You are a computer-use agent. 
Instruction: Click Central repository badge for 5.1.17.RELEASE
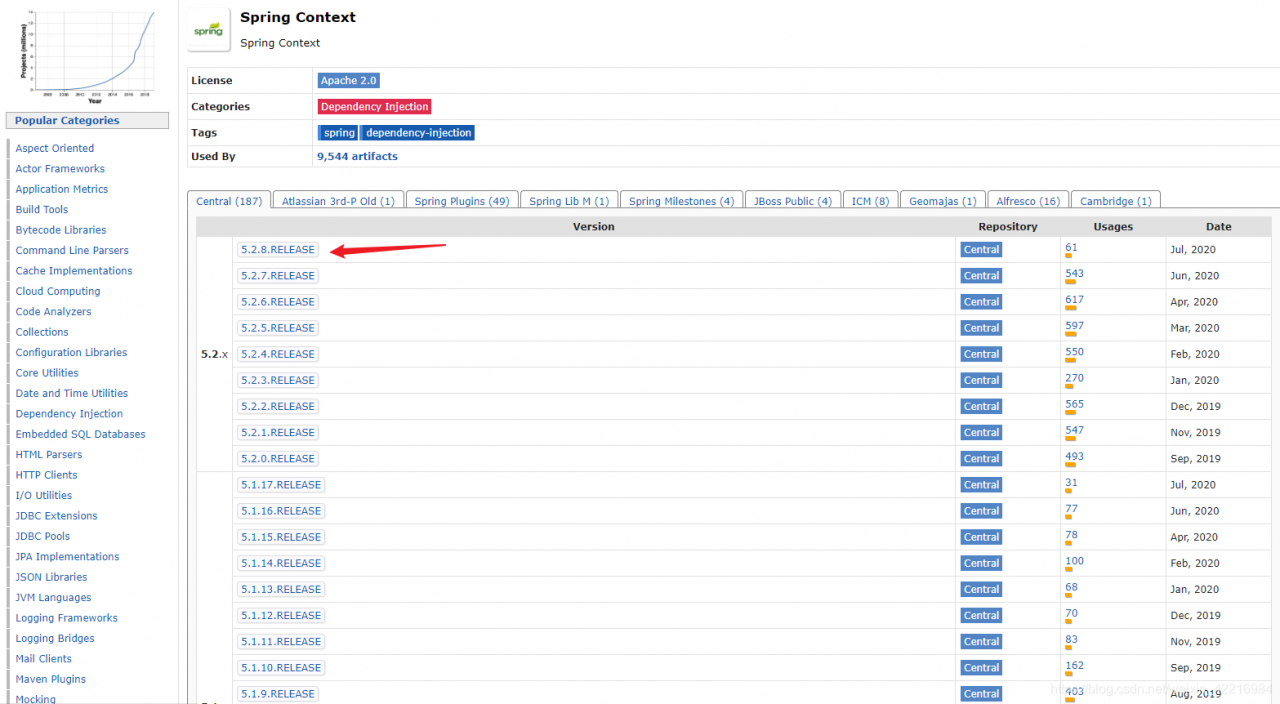[981, 485]
